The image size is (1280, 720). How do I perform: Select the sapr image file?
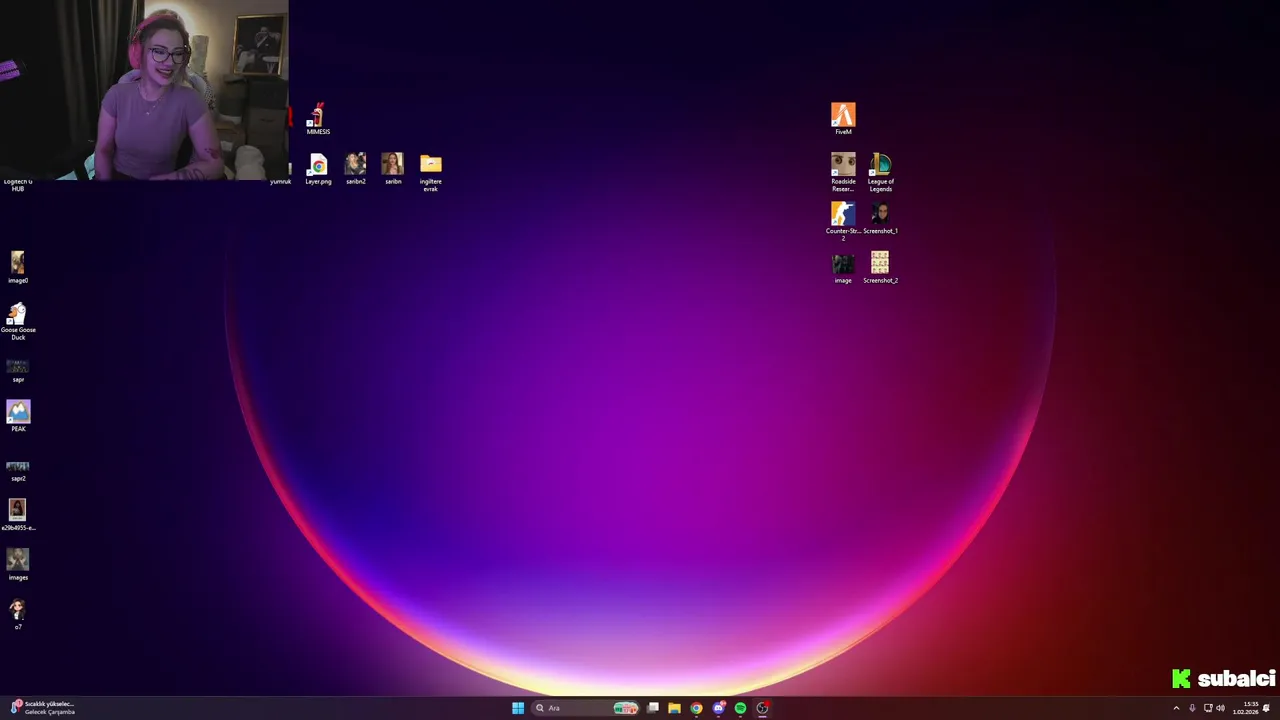pyautogui.click(x=18, y=370)
